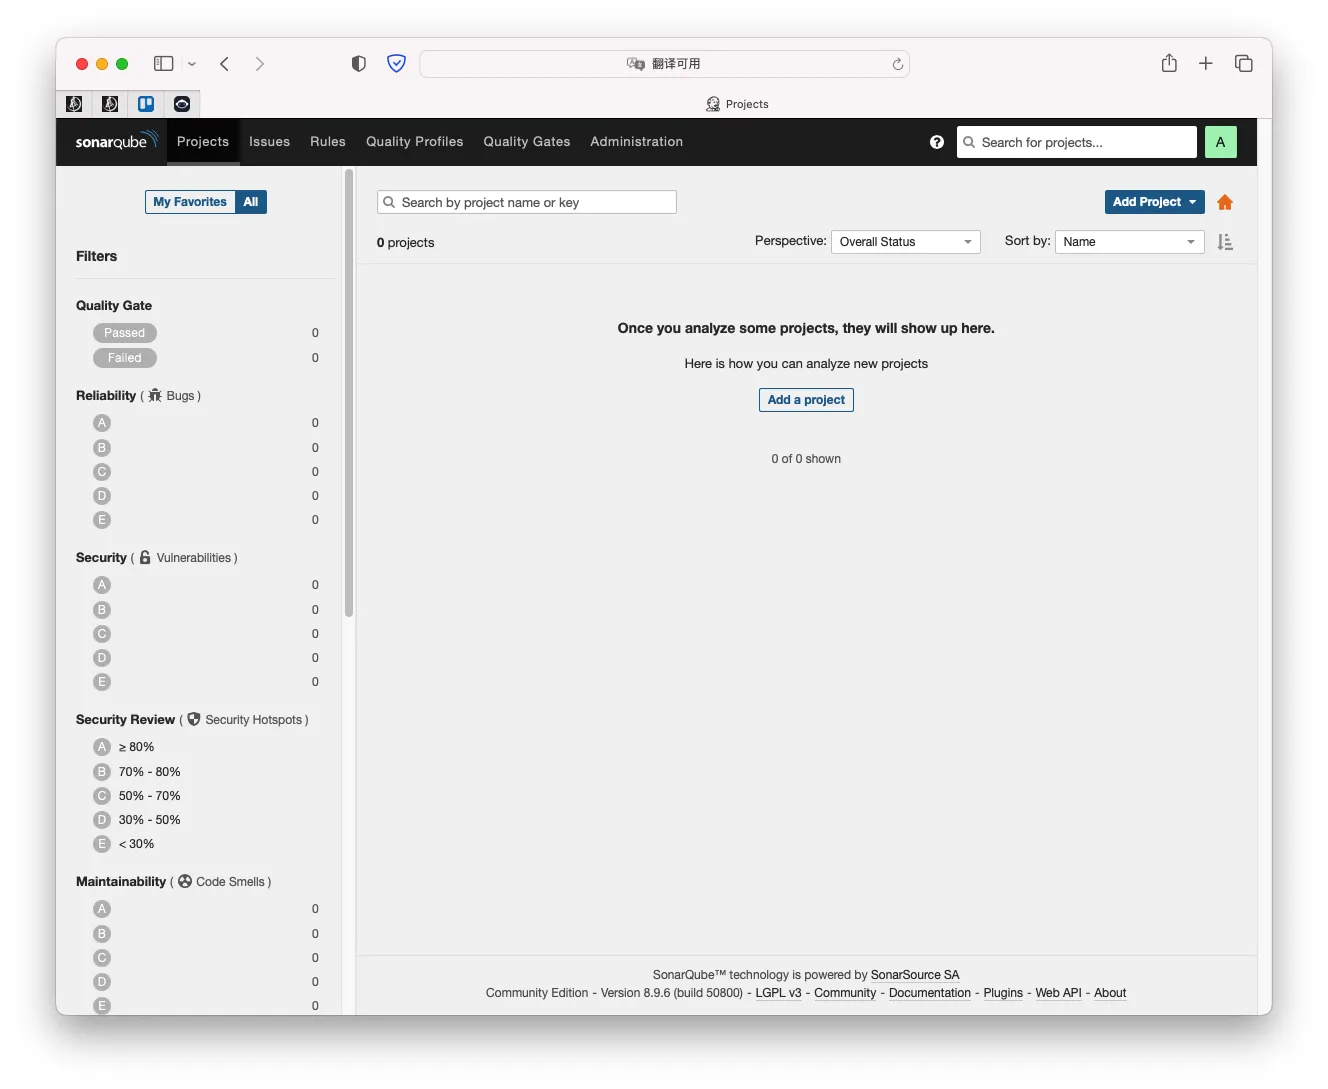Select Maintainability rating D filter
Screen dimensions: 1328x1089
click(x=102, y=982)
